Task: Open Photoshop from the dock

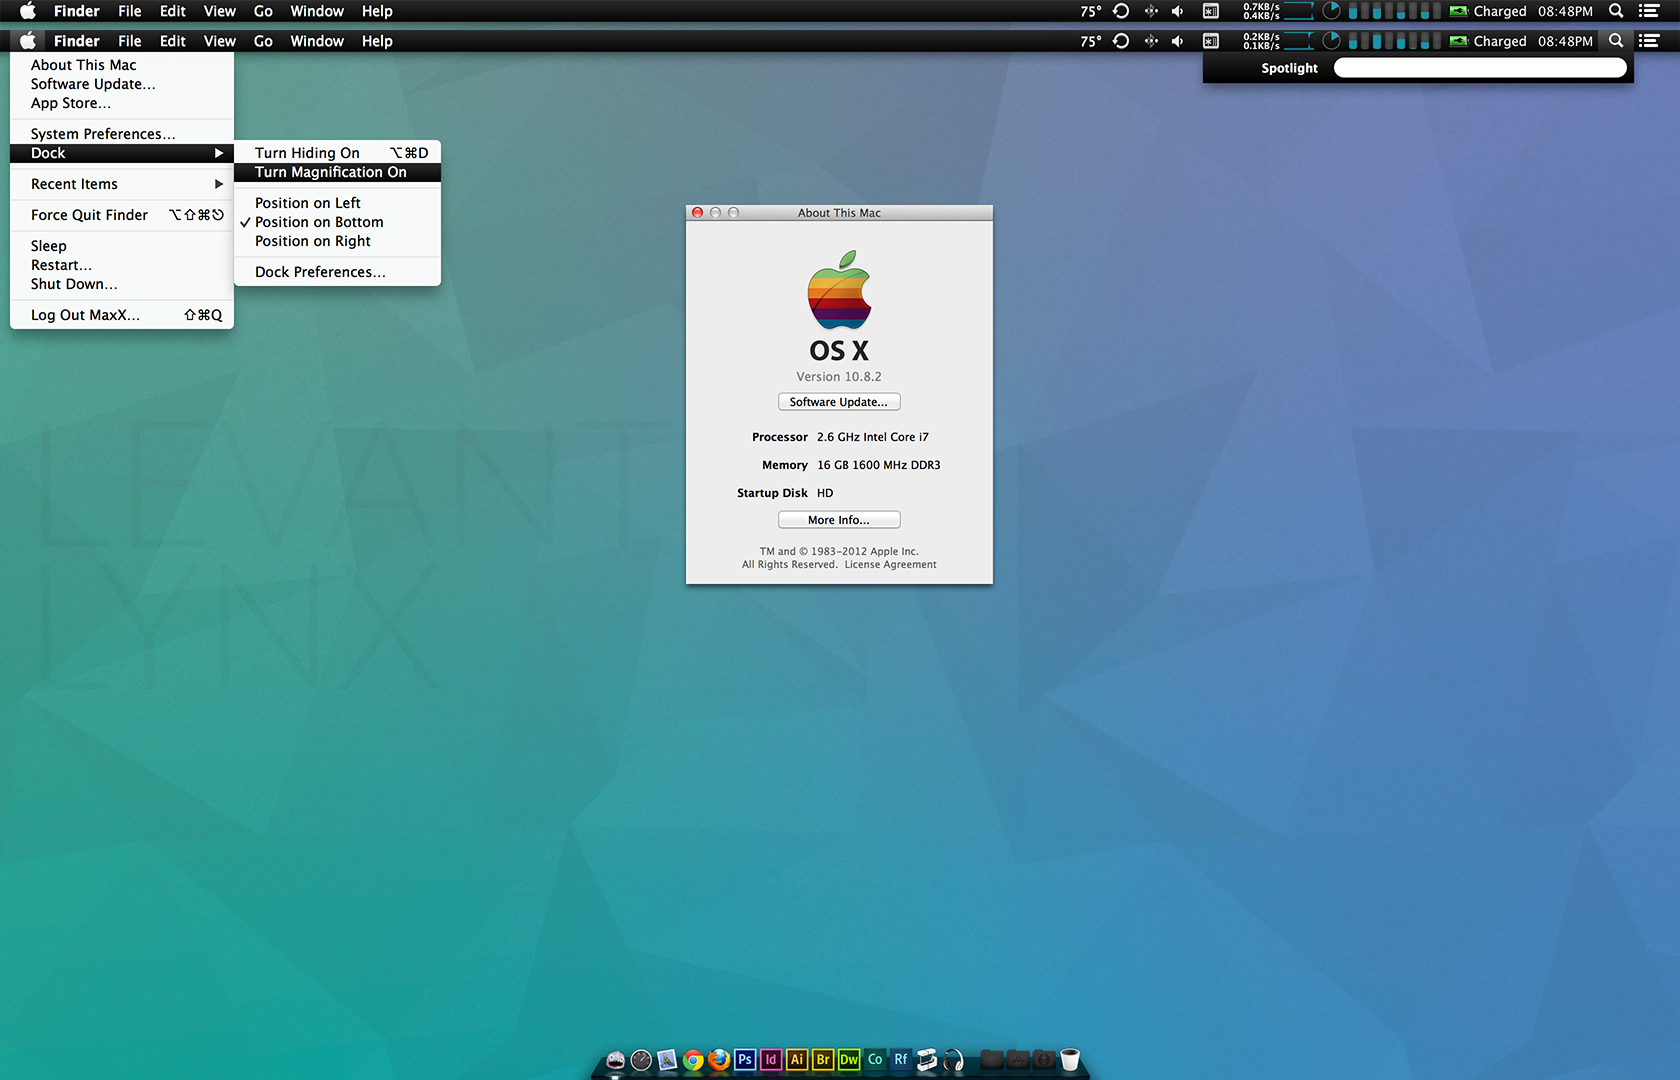Action: (x=745, y=1060)
